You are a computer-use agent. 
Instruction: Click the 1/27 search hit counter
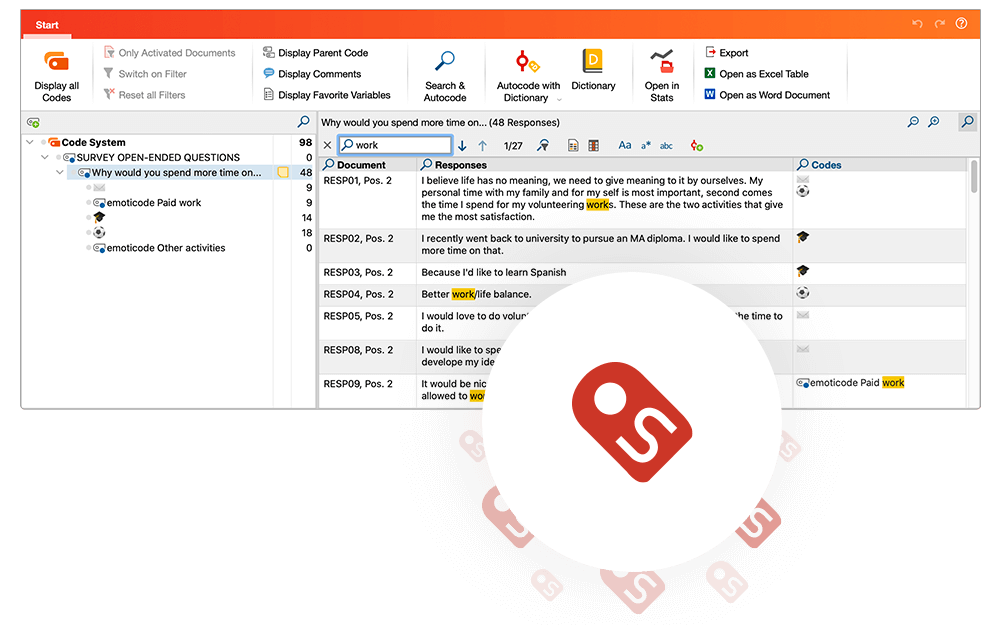click(513, 146)
